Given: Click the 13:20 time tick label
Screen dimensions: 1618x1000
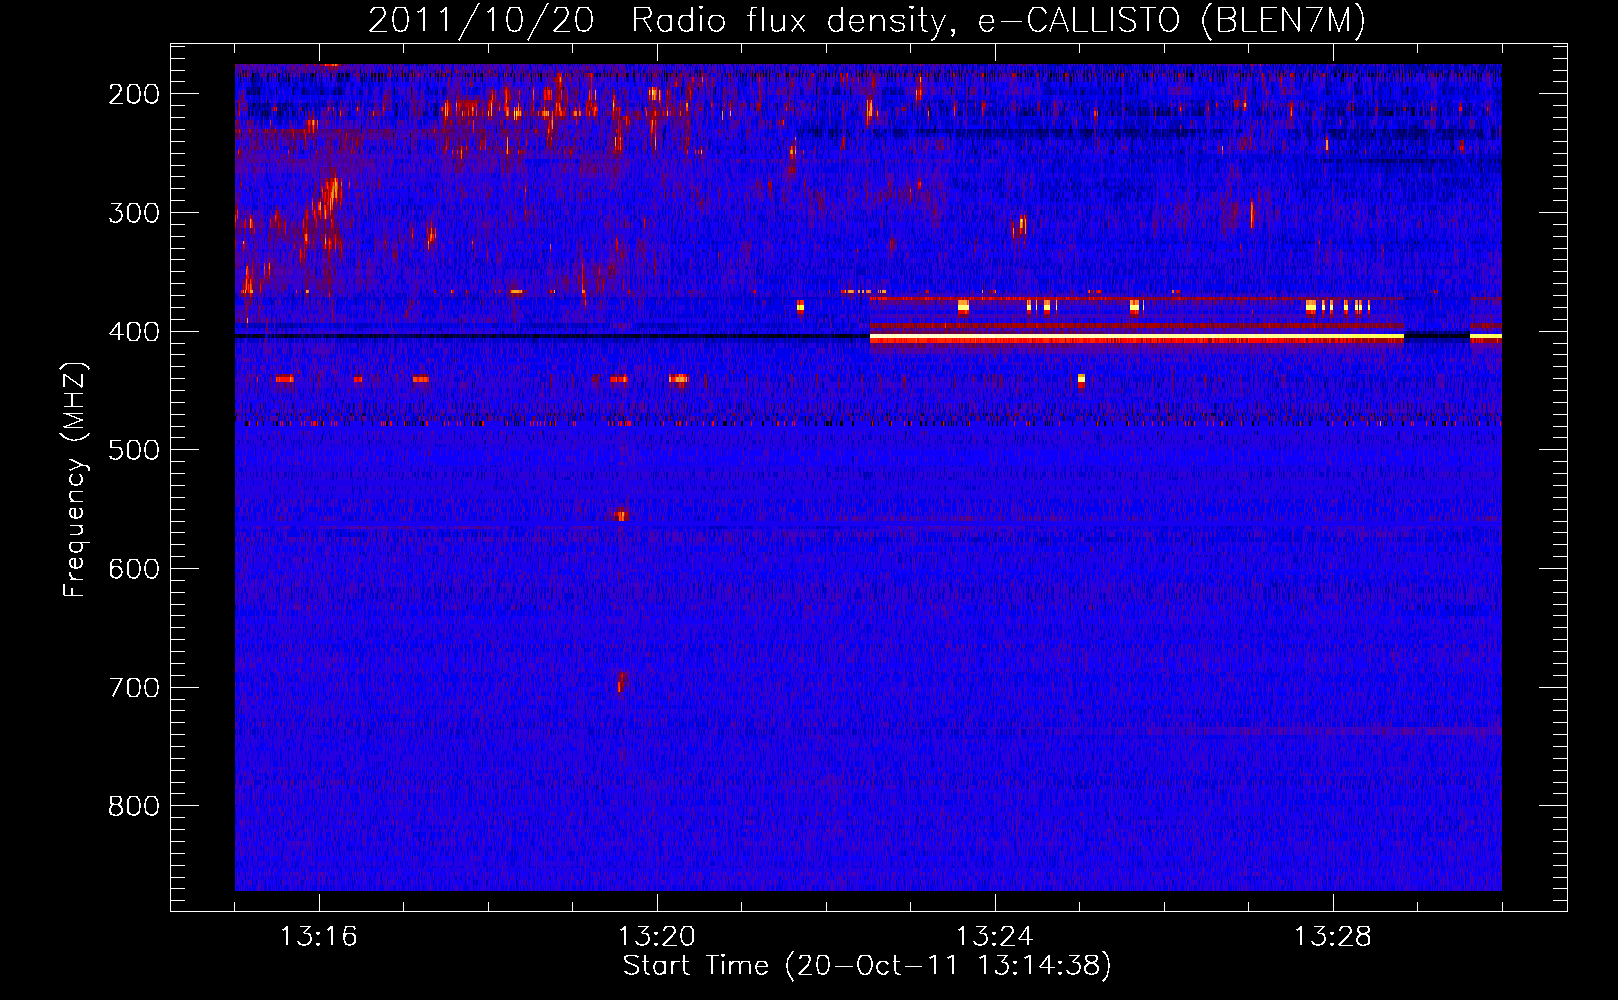Looking at the screenshot, I should click(x=657, y=937).
